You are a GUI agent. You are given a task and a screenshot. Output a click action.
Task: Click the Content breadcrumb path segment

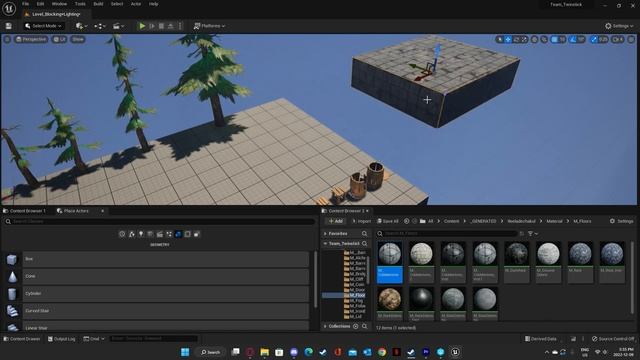(x=451, y=221)
